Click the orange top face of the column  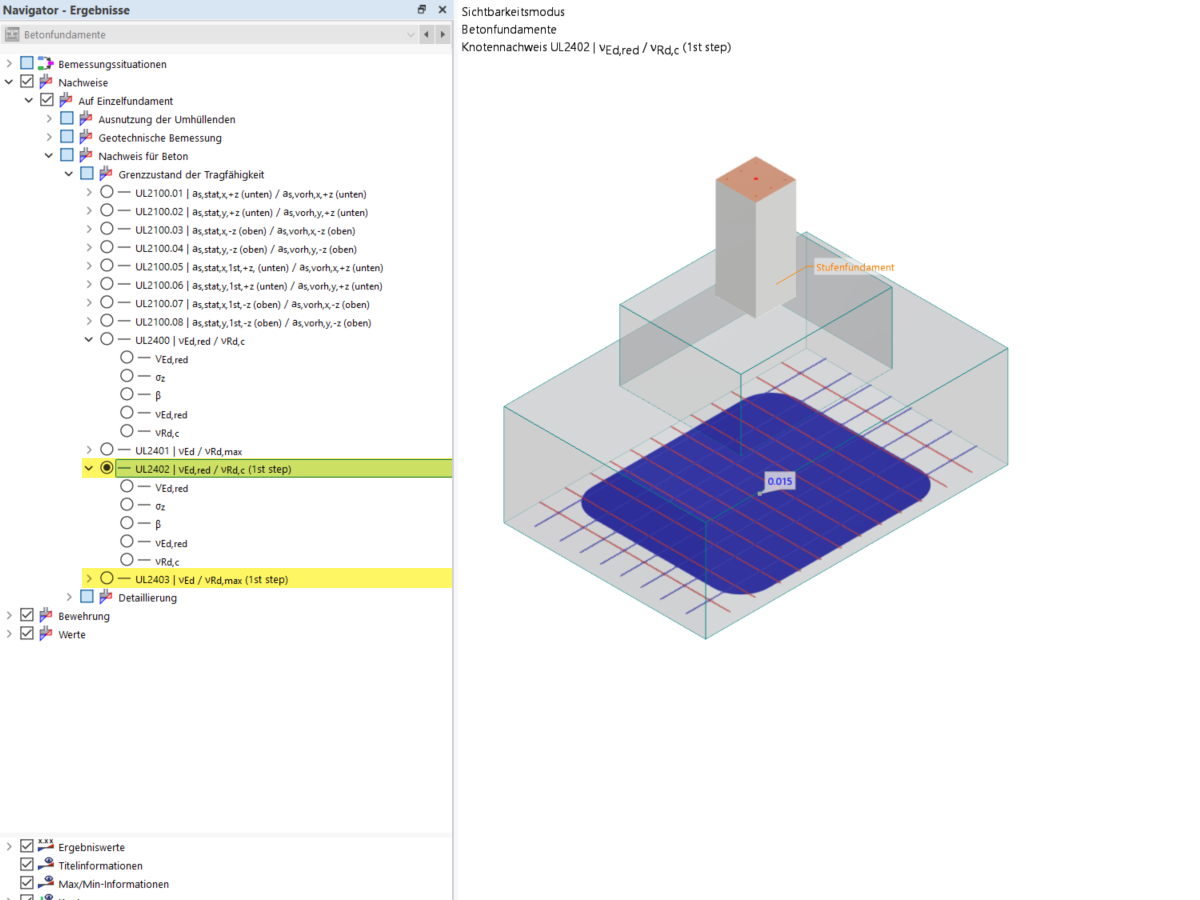755,180
